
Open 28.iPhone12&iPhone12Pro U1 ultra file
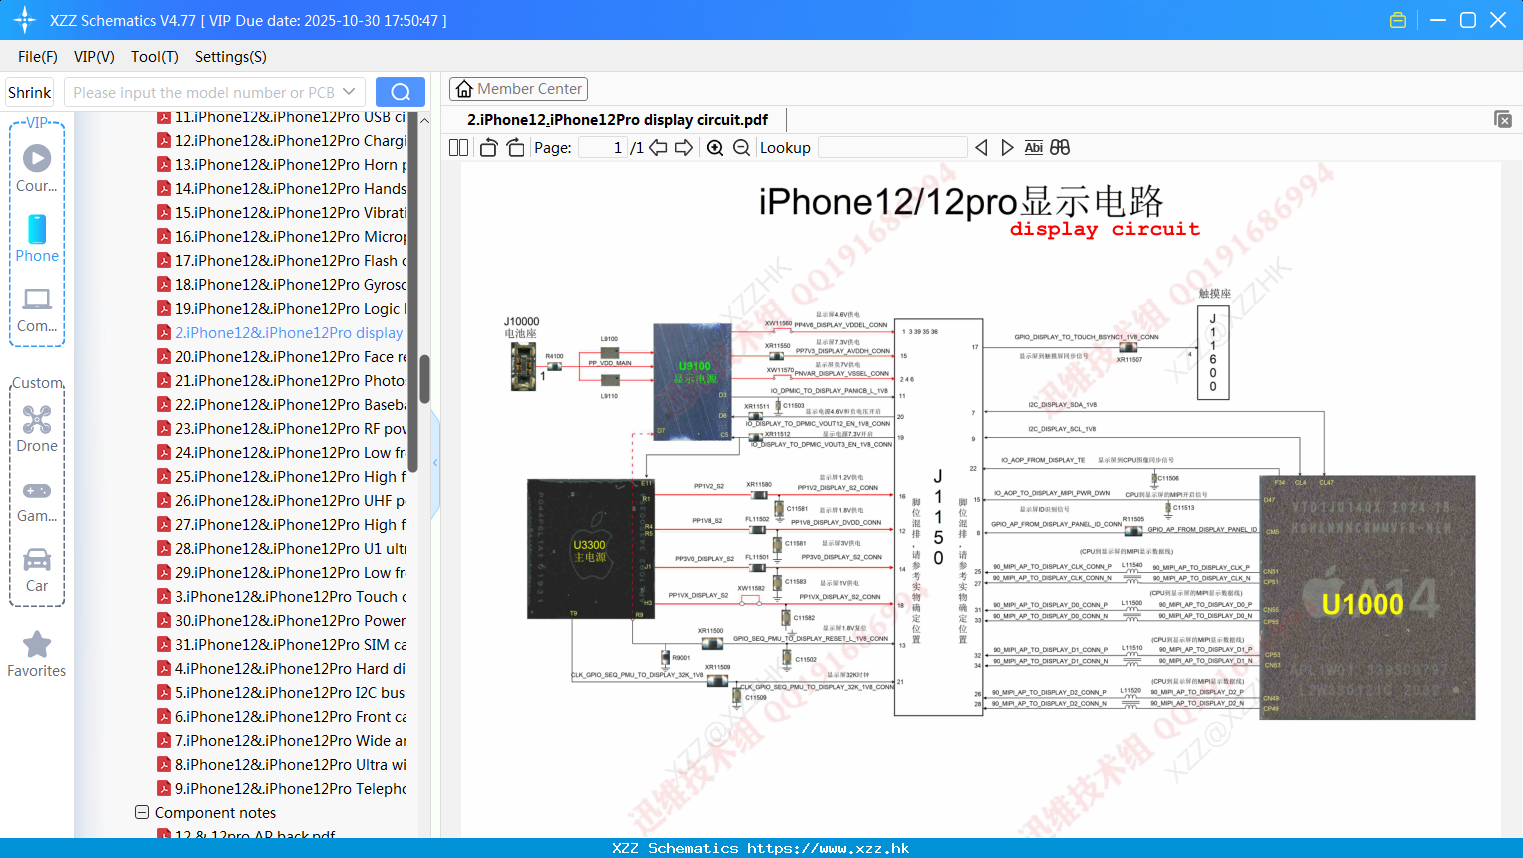click(282, 549)
